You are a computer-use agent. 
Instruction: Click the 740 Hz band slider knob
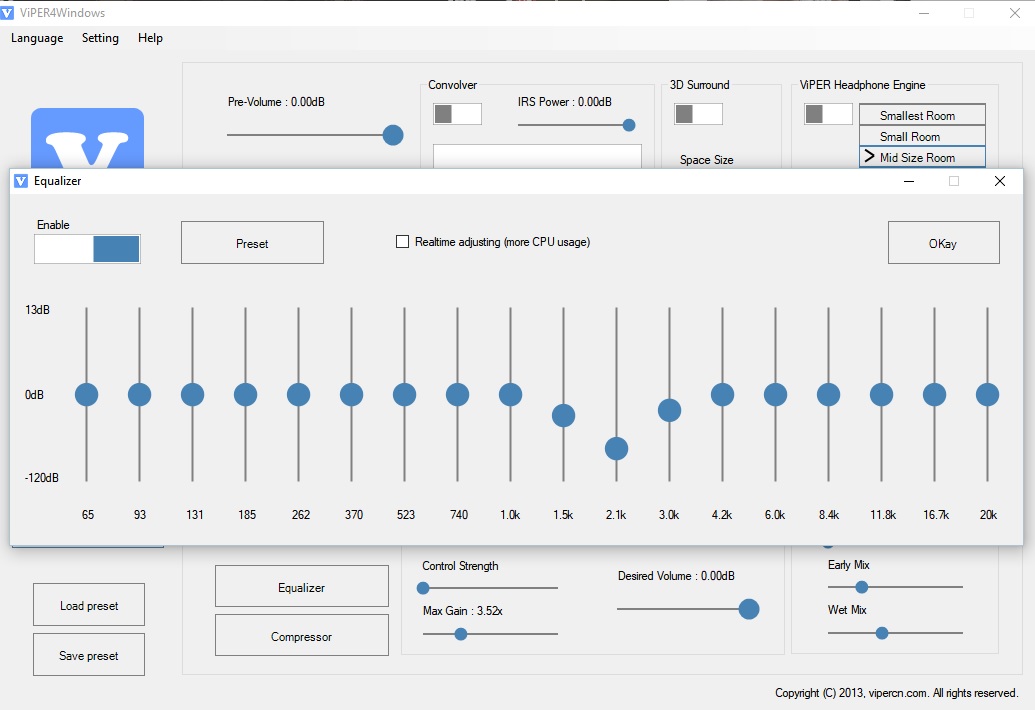(457, 395)
